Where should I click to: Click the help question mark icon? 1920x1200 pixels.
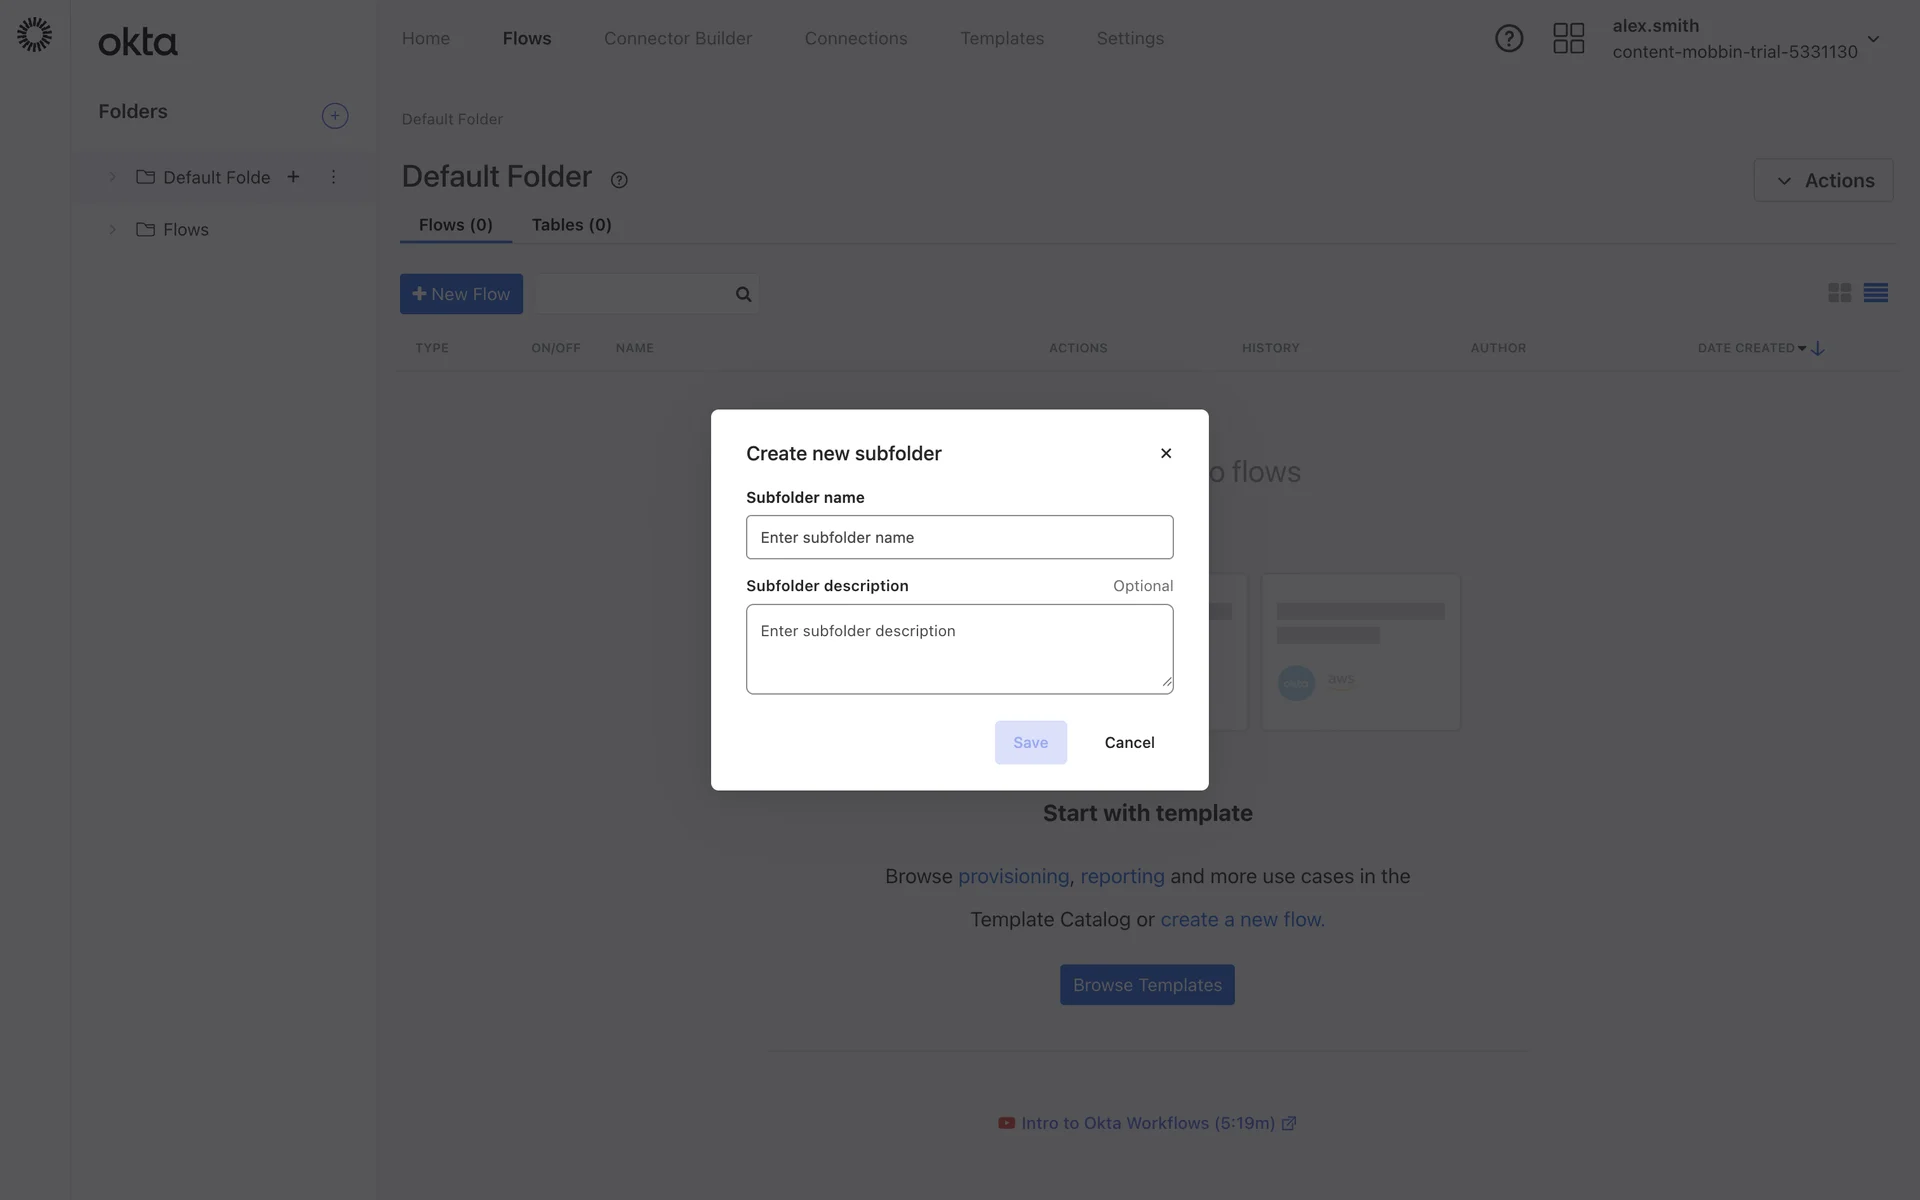pyautogui.click(x=1508, y=38)
